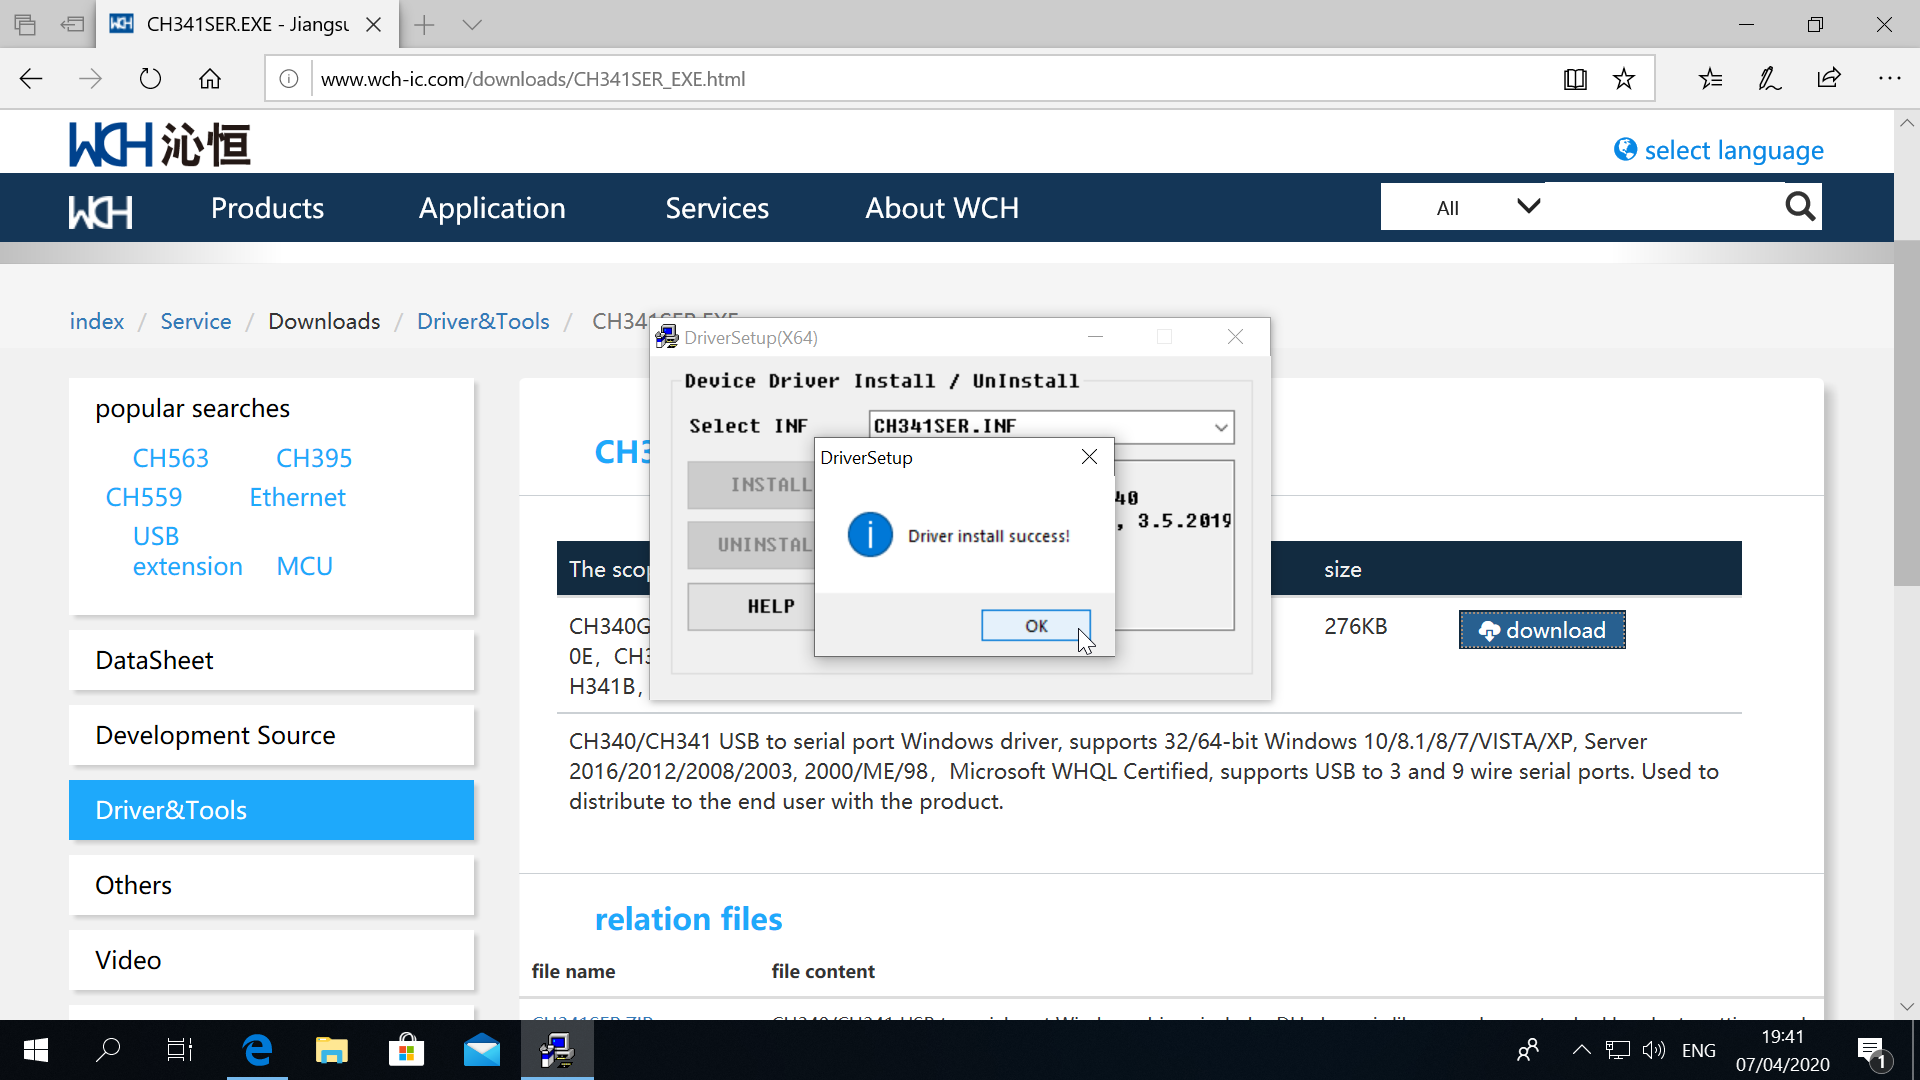Click the 276KB size value
The width and height of the screenshot is (1920, 1080).
point(1355,626)
